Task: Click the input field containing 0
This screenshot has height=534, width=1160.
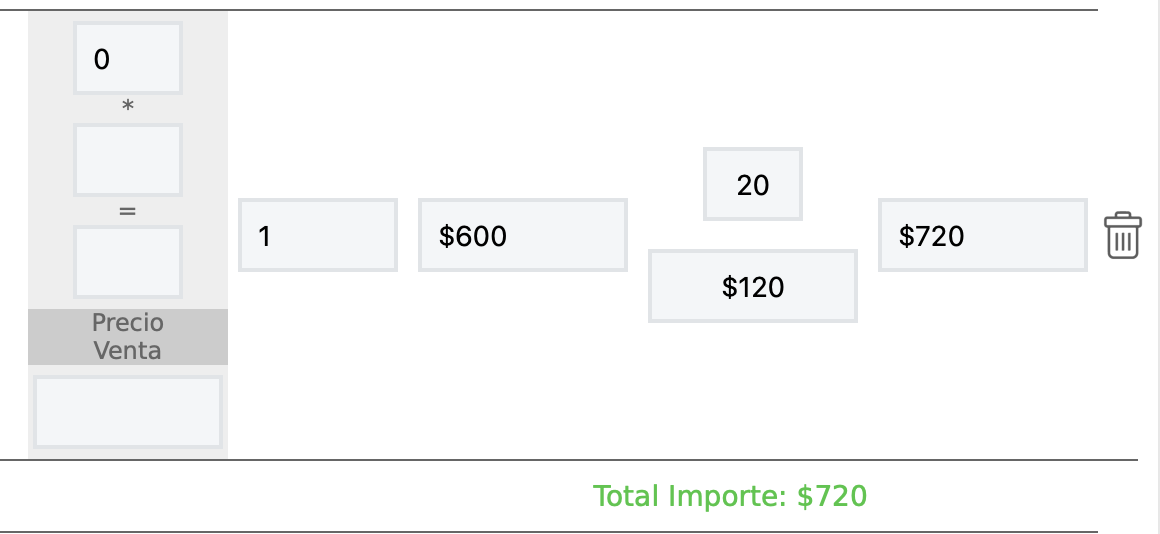Action: [128, 59]
